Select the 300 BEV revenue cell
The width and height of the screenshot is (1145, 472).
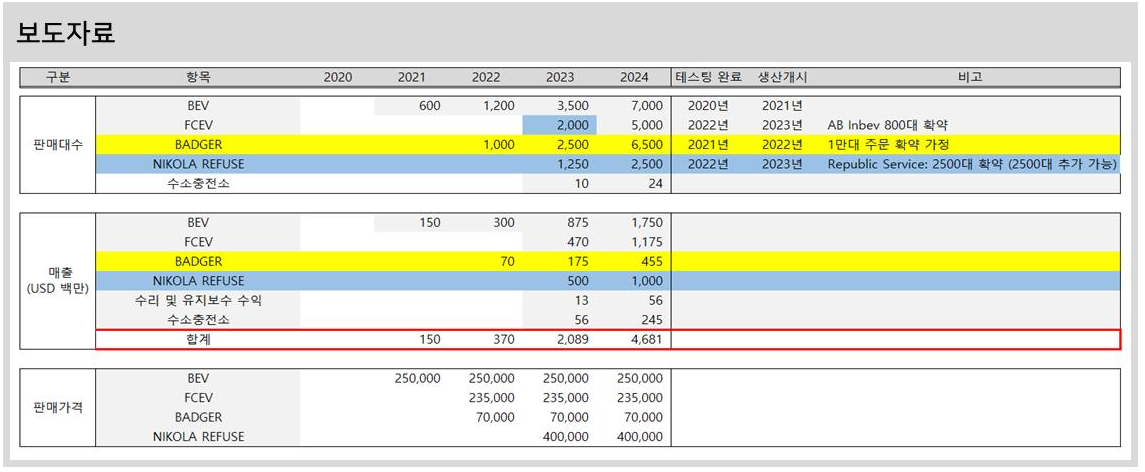[503, 222]
